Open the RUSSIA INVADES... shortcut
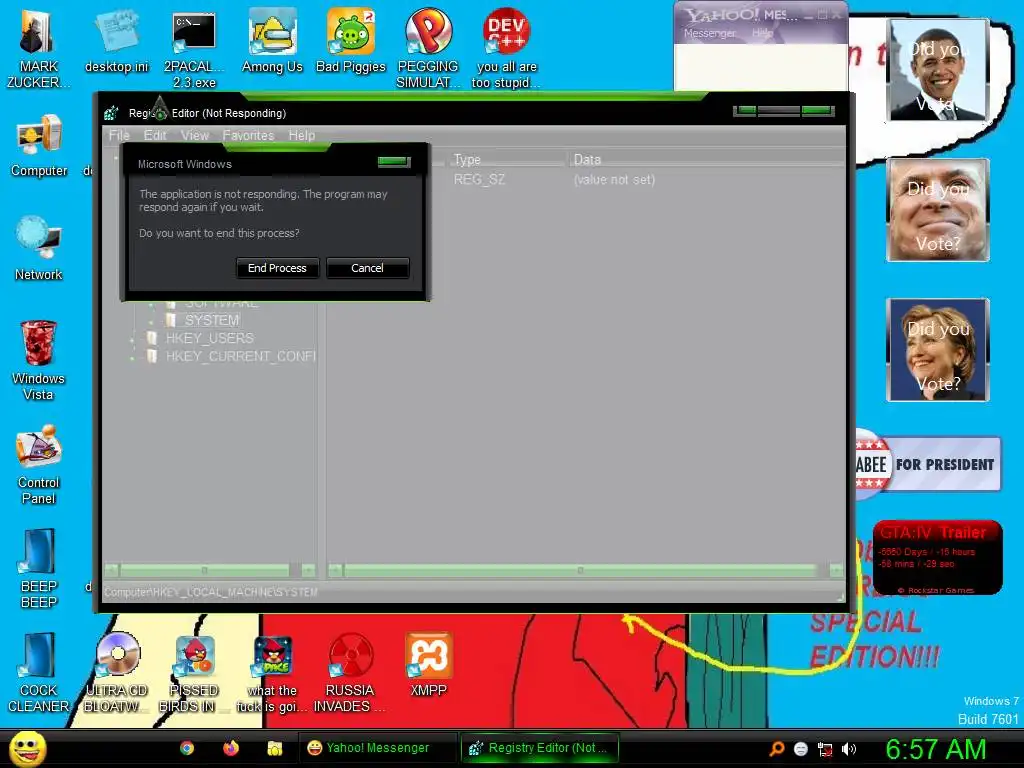The height and width of the screenshot is (768, 1024). point(350,673)
